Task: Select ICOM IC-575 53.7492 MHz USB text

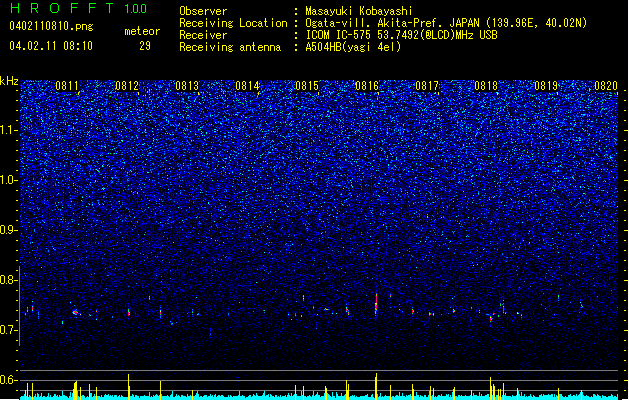Action: tap(401, 35)
